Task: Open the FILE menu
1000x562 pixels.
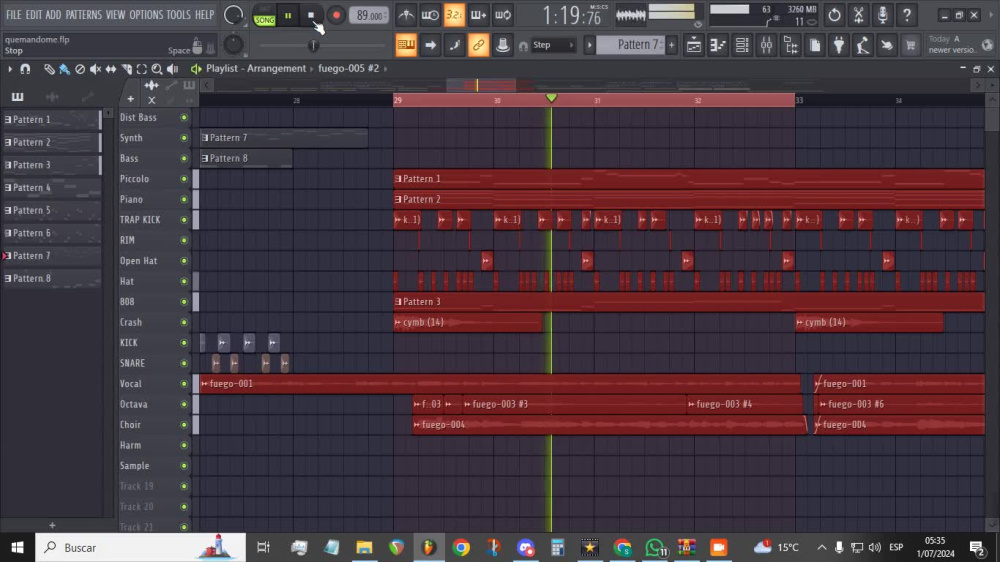Action: click(13, 15)
